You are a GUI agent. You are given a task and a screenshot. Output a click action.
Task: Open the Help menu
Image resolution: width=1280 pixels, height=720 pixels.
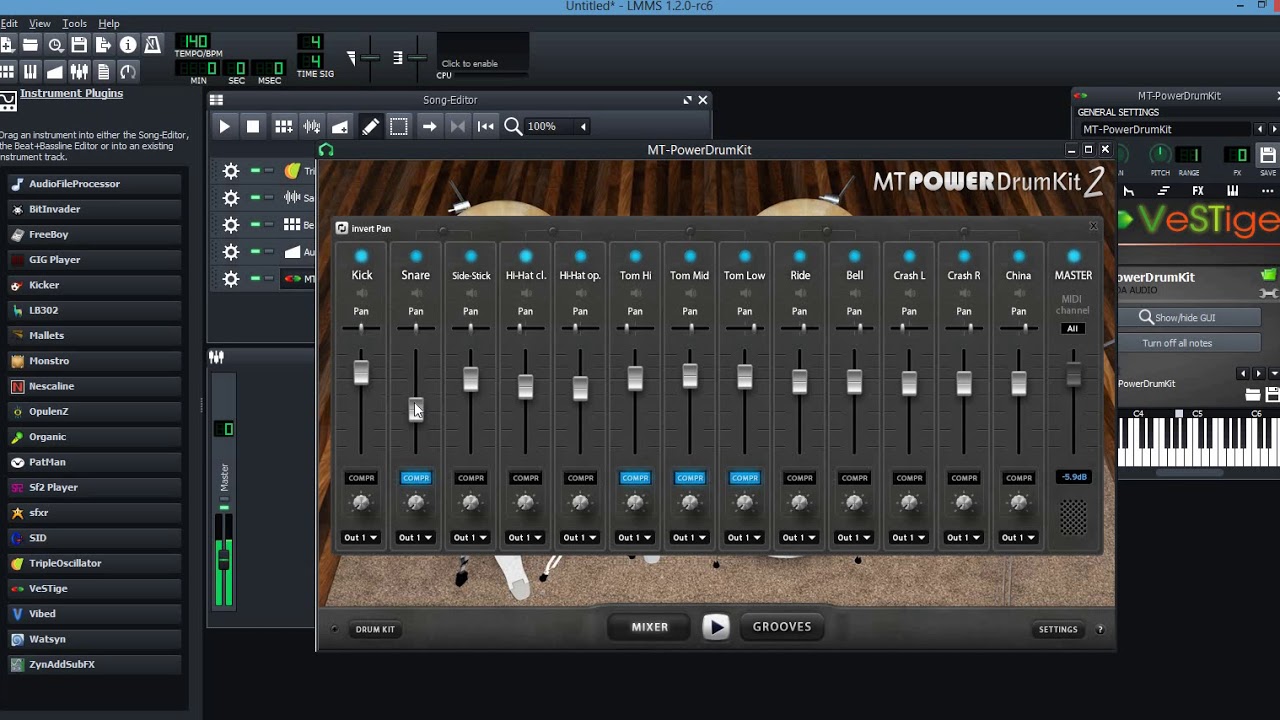pos(109,23)
